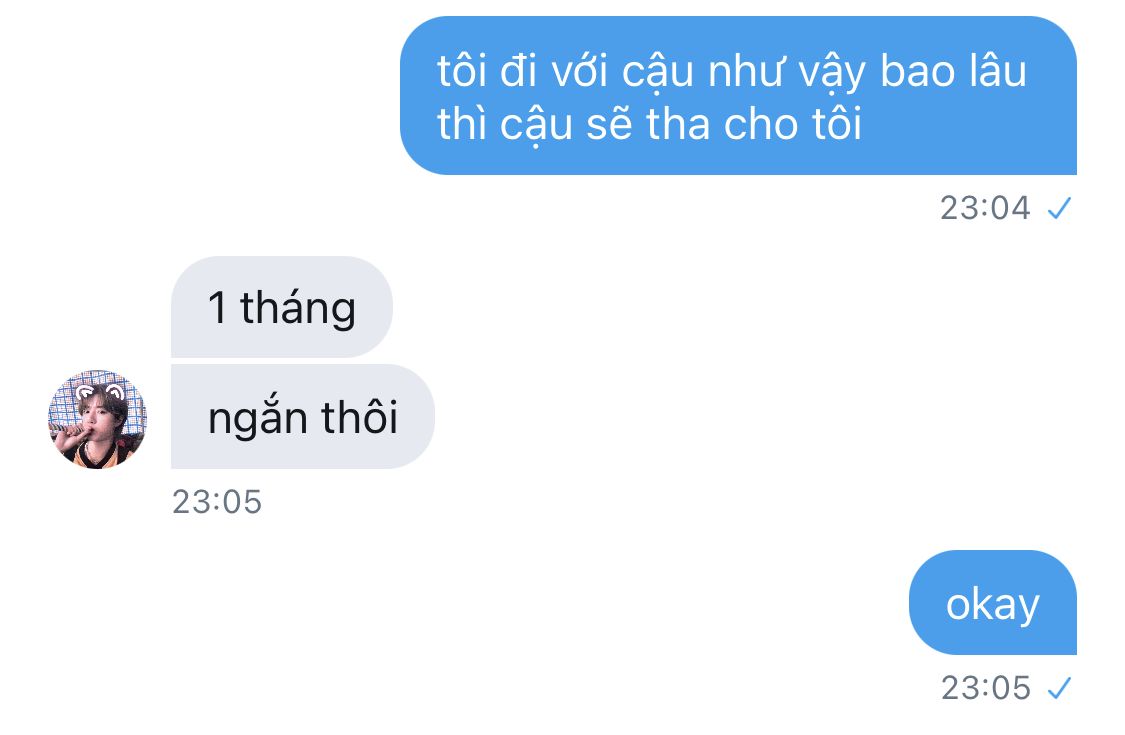The image size is (1125, 735).
Task: Open the sender's round profile avatar
Action: [98, 420]
